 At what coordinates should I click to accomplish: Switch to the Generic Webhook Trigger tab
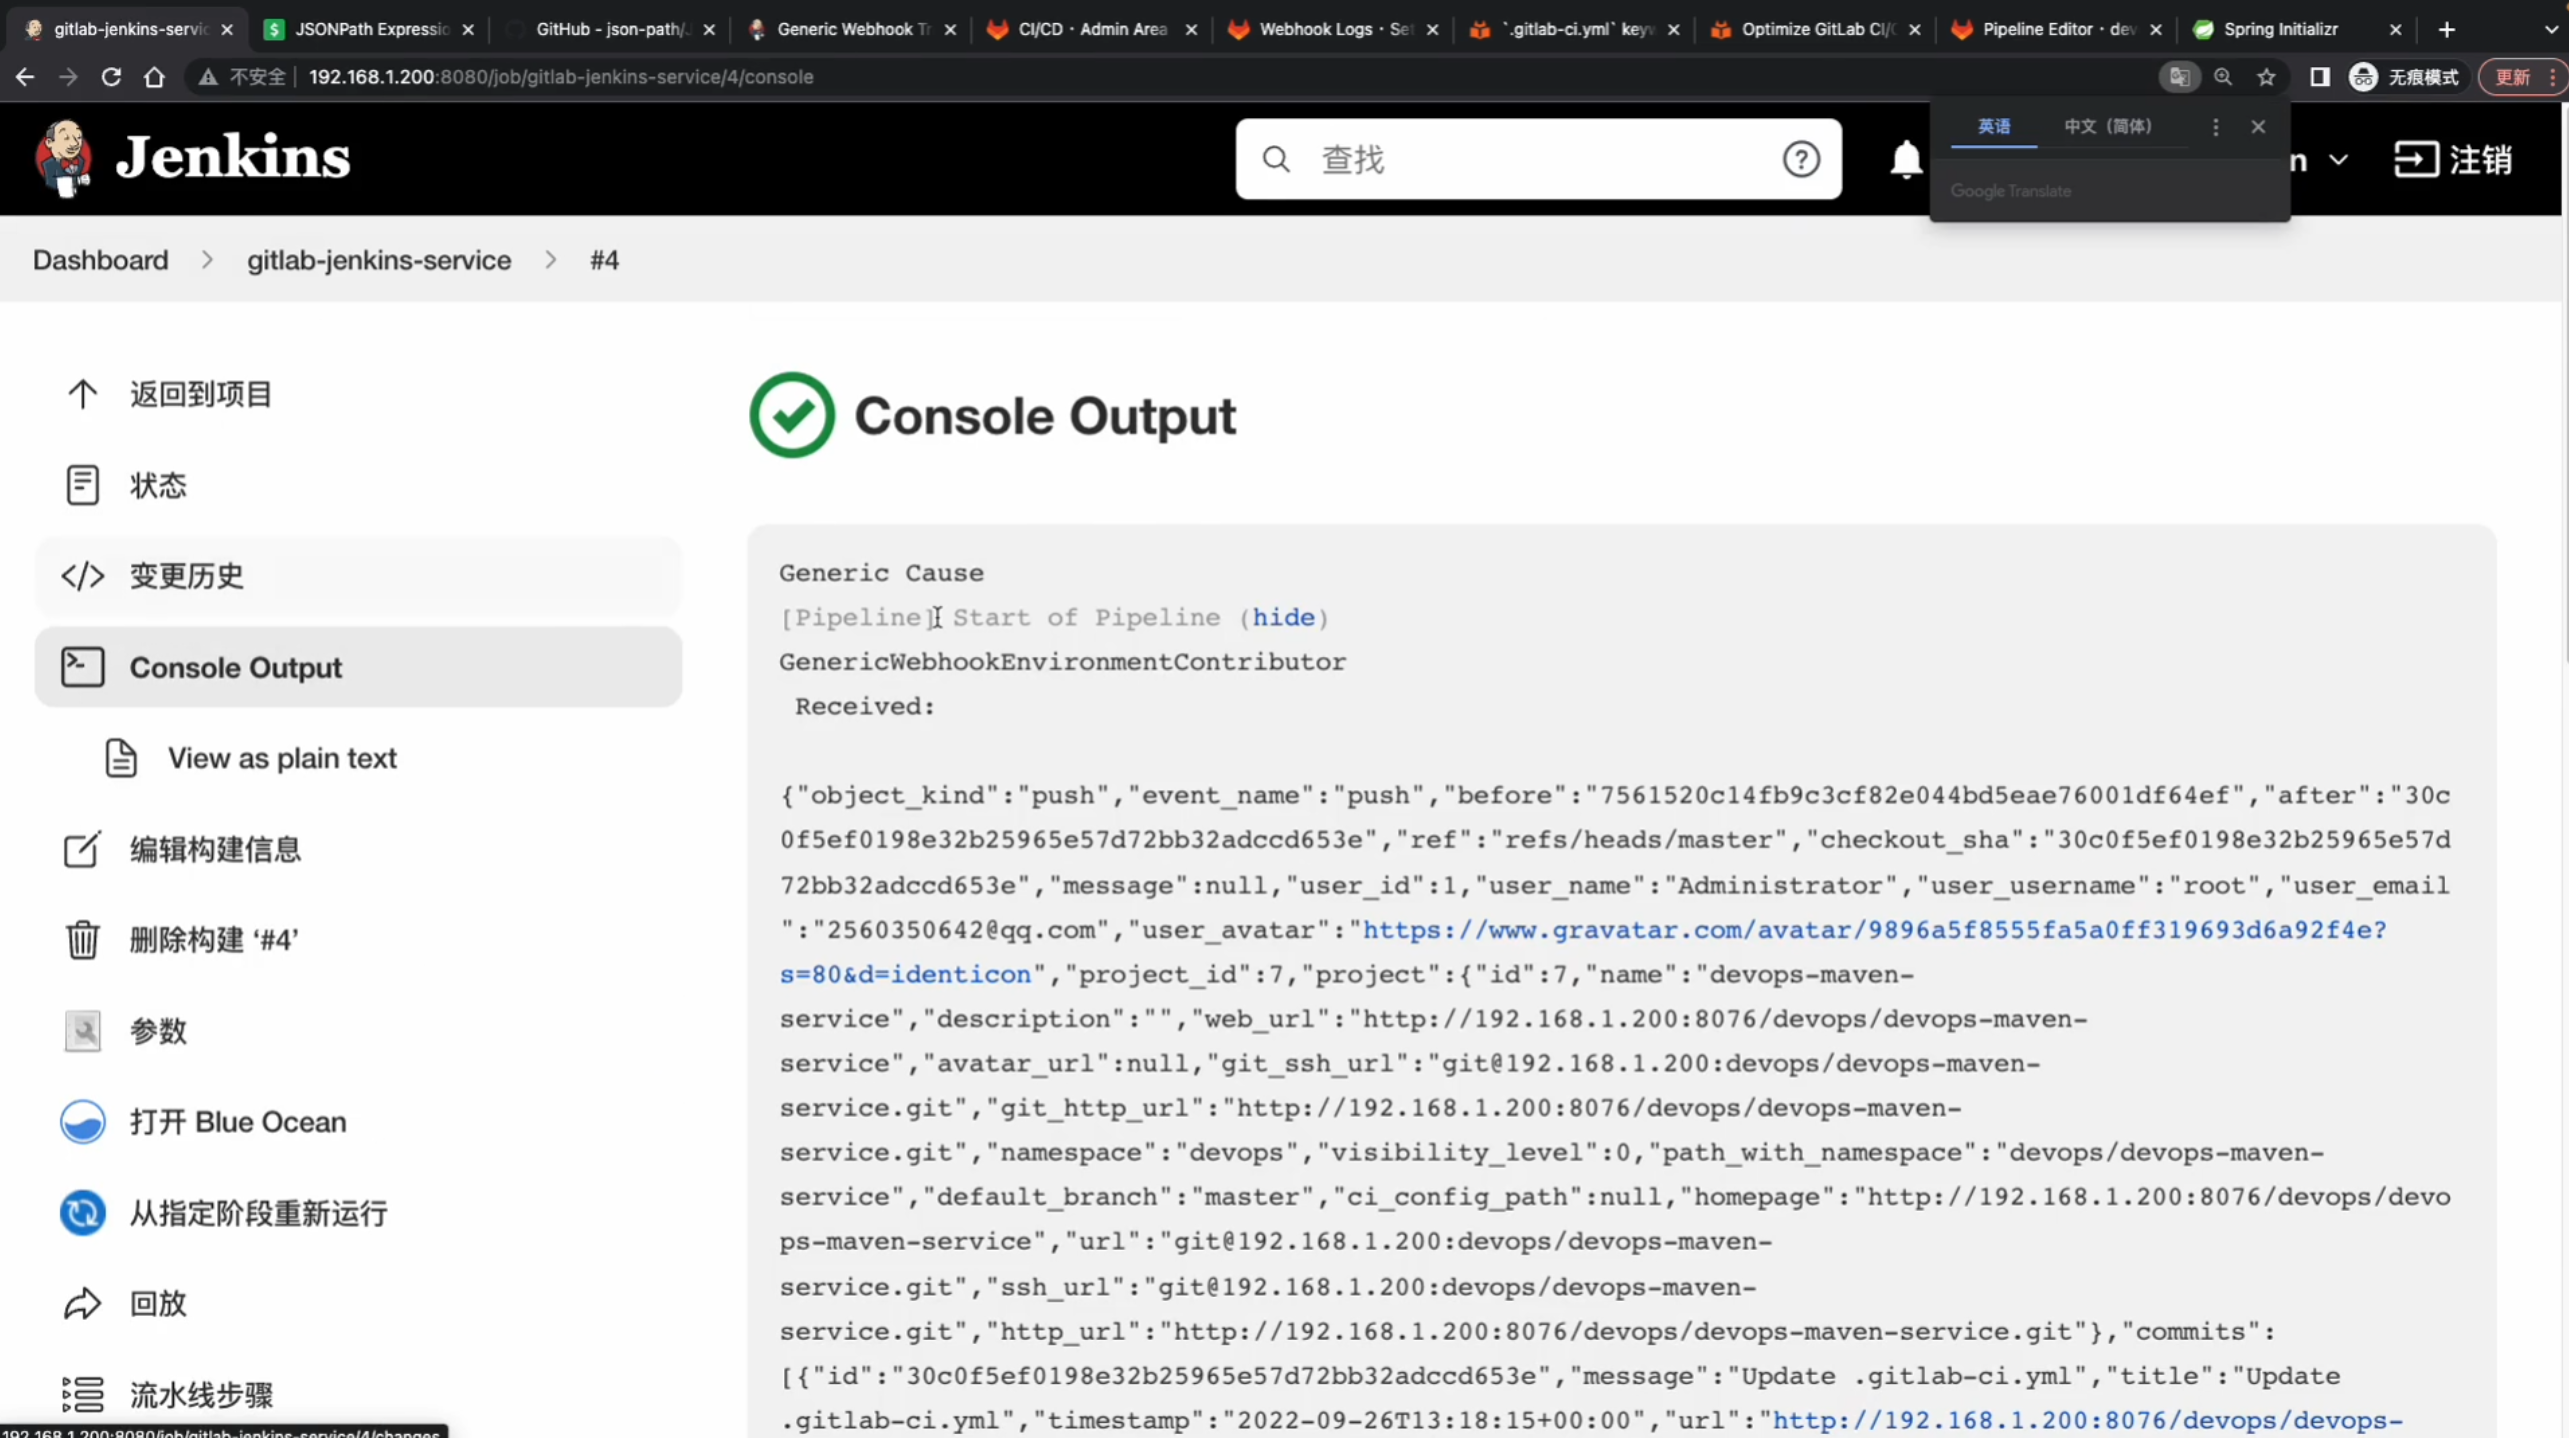pyautogui.click(x=852, y=29)
